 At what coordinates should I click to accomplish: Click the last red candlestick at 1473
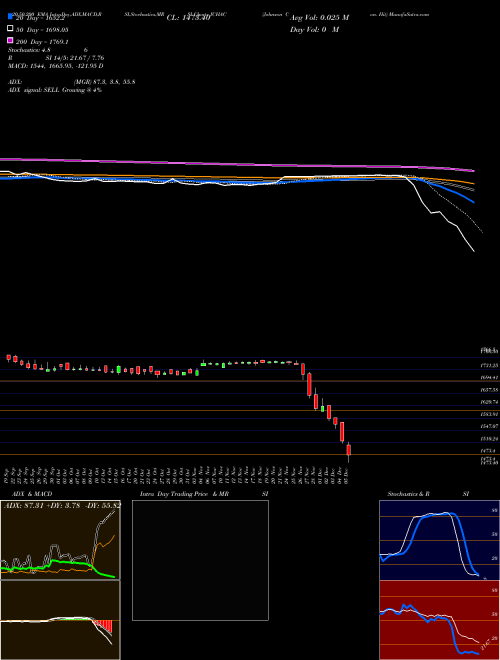point(348,450)
